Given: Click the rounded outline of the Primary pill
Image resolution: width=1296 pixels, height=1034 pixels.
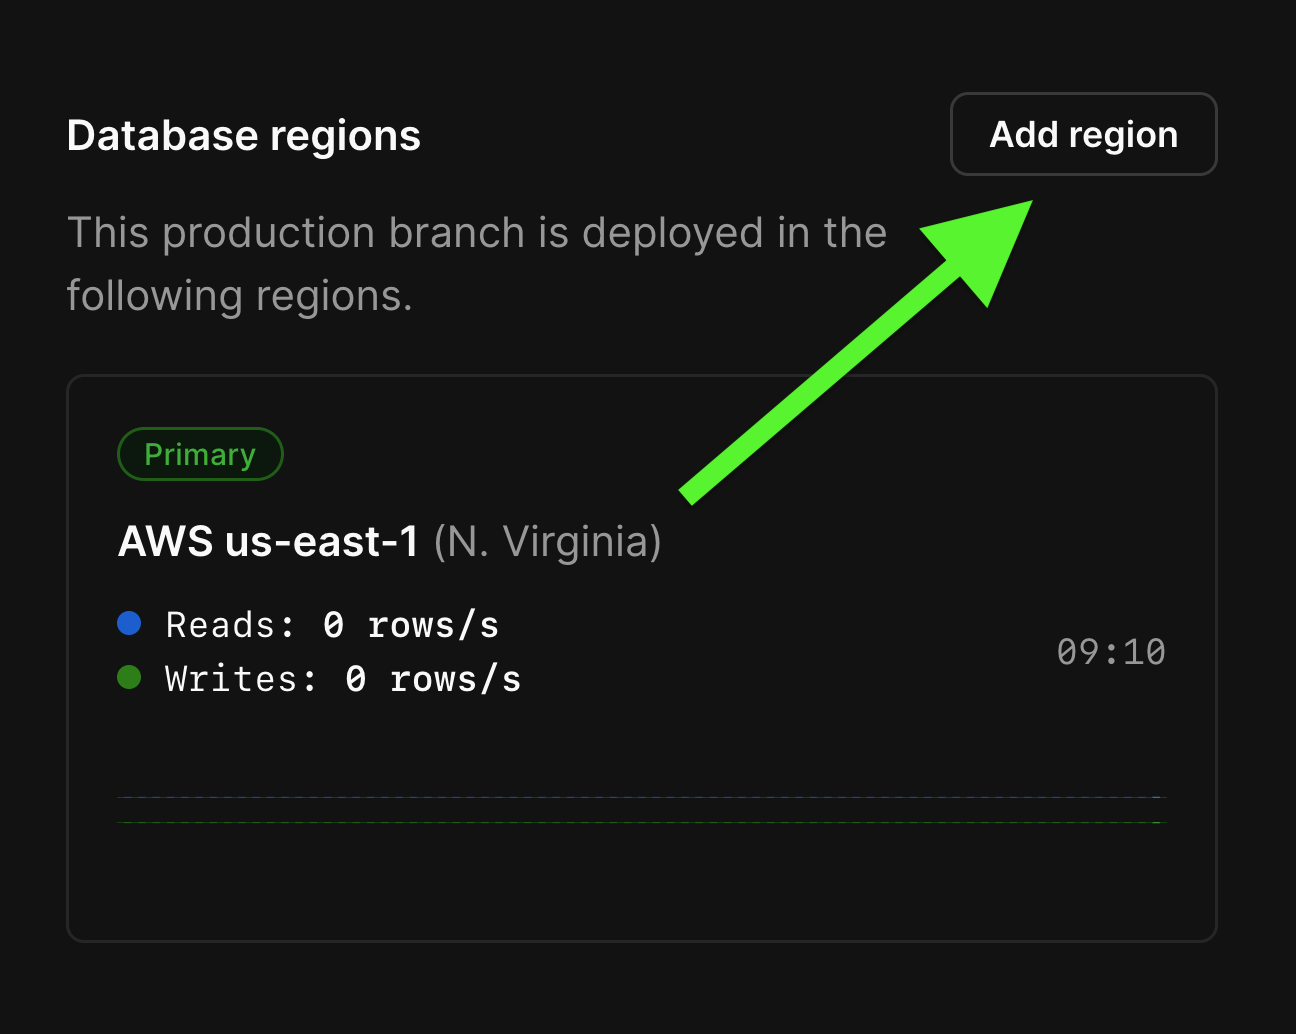Looking at the screenshot, I should pos(200,431).
